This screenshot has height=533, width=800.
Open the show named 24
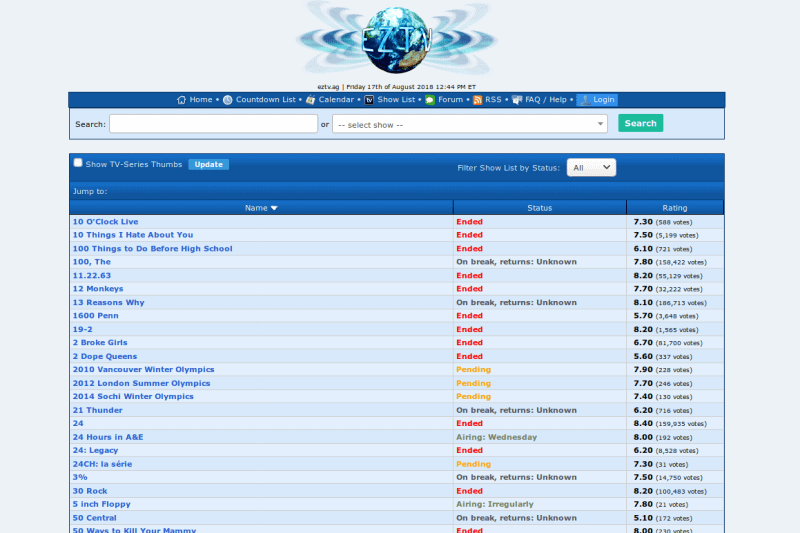point(78,424)
